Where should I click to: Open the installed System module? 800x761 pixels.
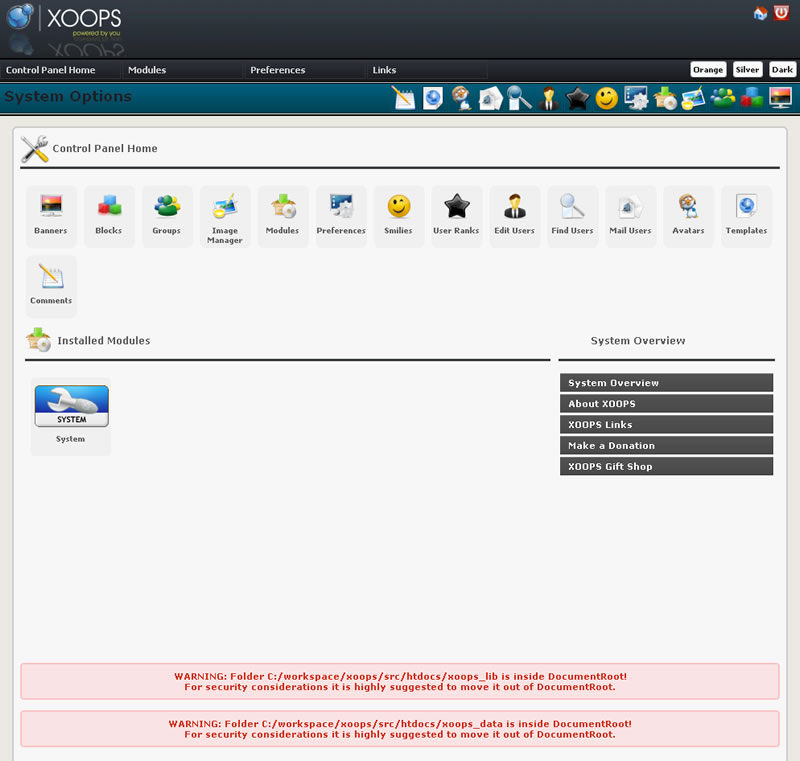point(71,416)
